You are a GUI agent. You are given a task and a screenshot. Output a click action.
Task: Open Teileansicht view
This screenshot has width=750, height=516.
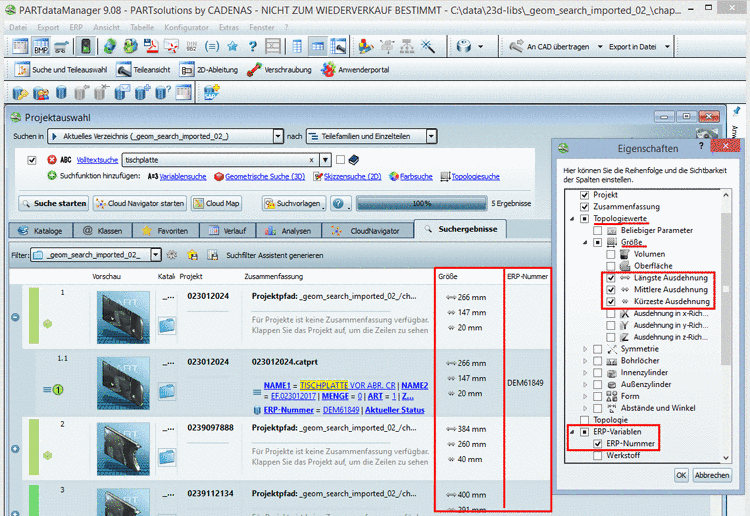tap(143, 70)
